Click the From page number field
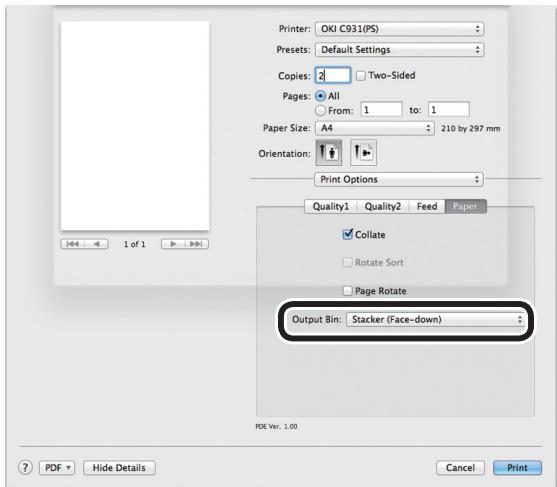The height and width of the screenshot is (487, 557). (x=382, y=109)
